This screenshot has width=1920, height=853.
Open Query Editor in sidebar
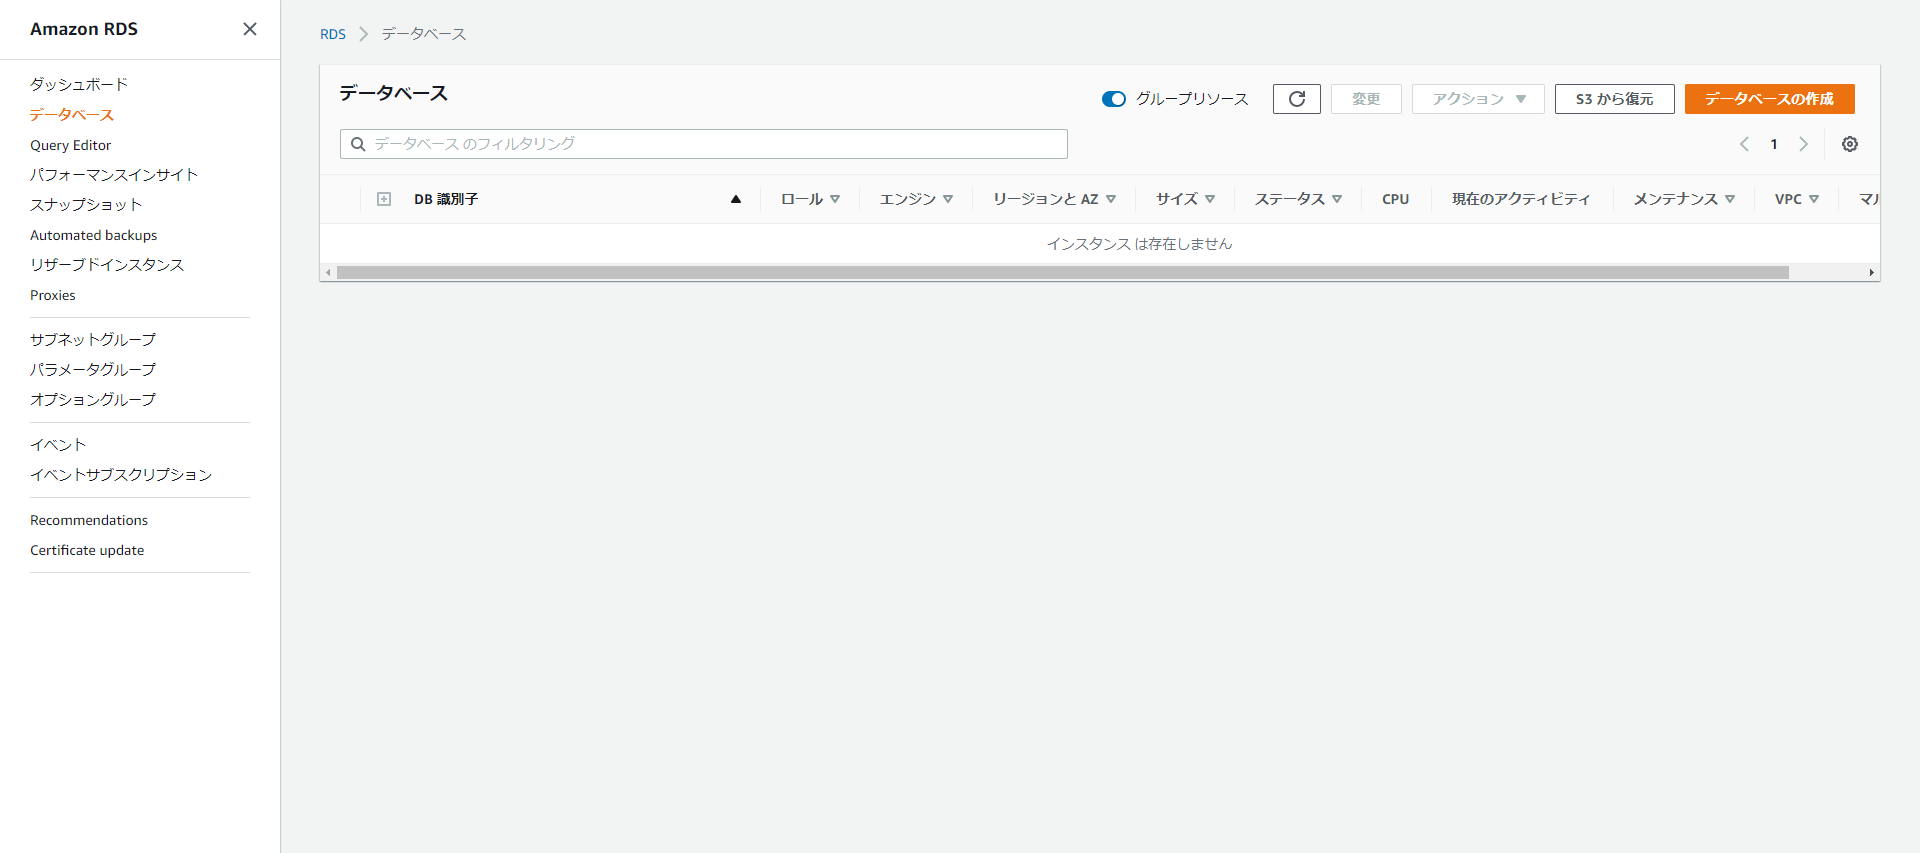[x=70, y=145]
